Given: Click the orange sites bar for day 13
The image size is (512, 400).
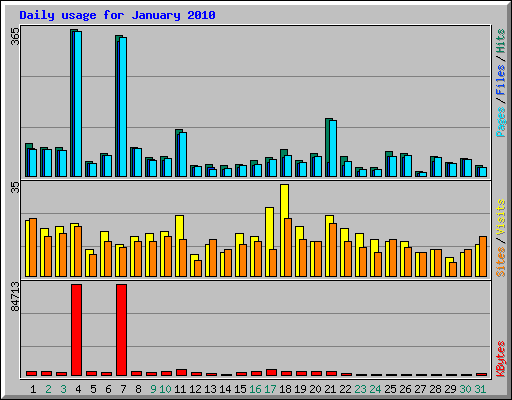Looking at the screenshot, I should coord(213,258).
